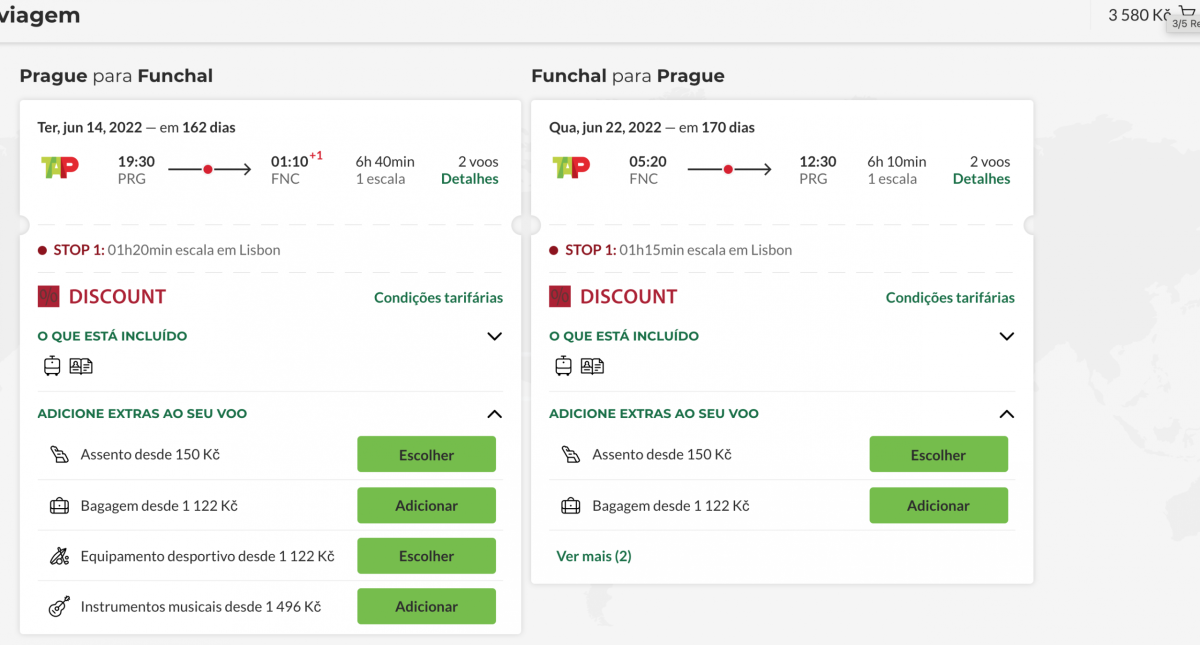1200x645 pixels.
Task: Click baggage icon in outbound flight extras
Action: click(x=59, y=506)
